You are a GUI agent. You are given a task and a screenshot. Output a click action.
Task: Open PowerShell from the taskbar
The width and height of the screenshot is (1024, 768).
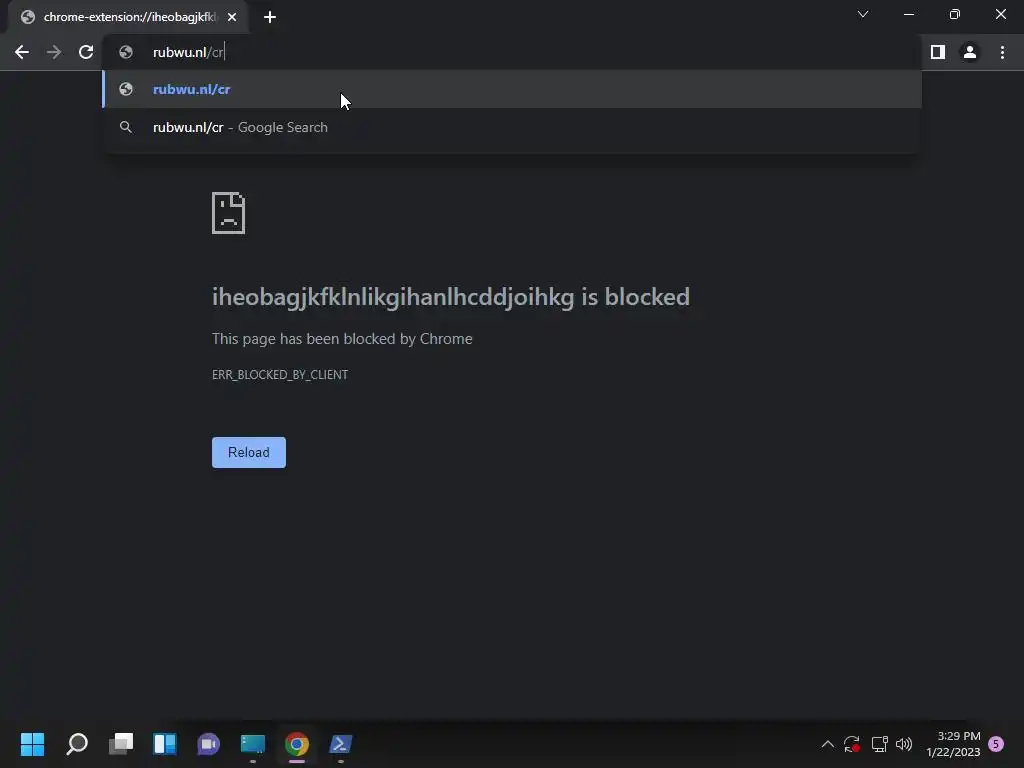[x=340, y=744]
